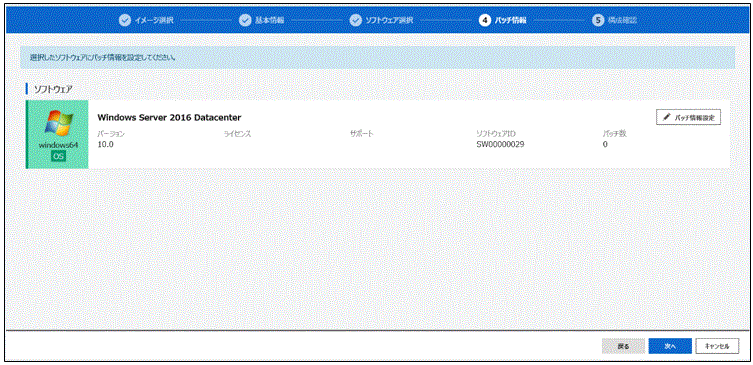Select the Windows Server 2016 Datacenter title

[169, 117]
